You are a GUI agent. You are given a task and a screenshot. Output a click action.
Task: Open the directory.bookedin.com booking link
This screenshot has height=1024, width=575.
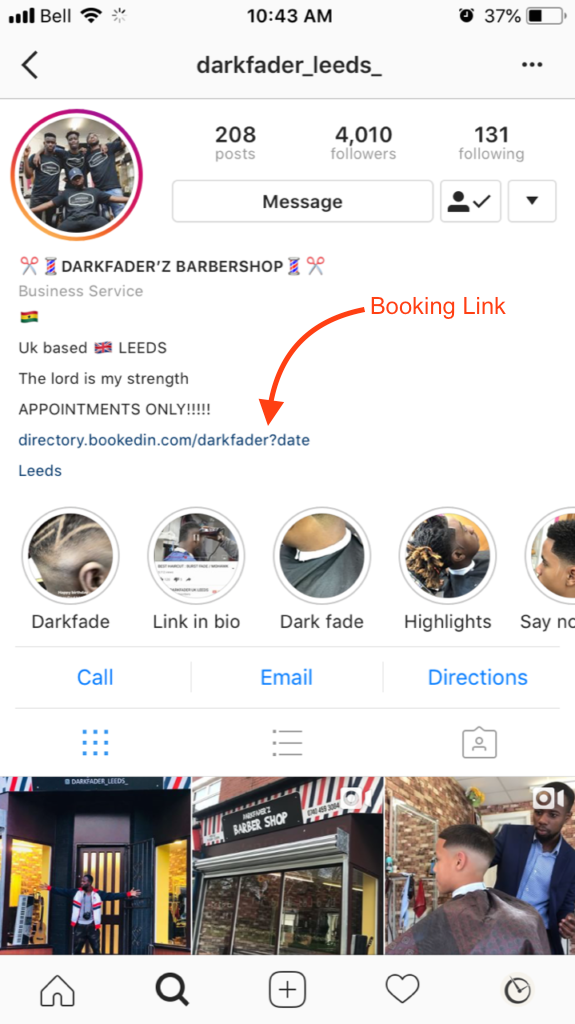pyautogui.click(x=164, y=440)
